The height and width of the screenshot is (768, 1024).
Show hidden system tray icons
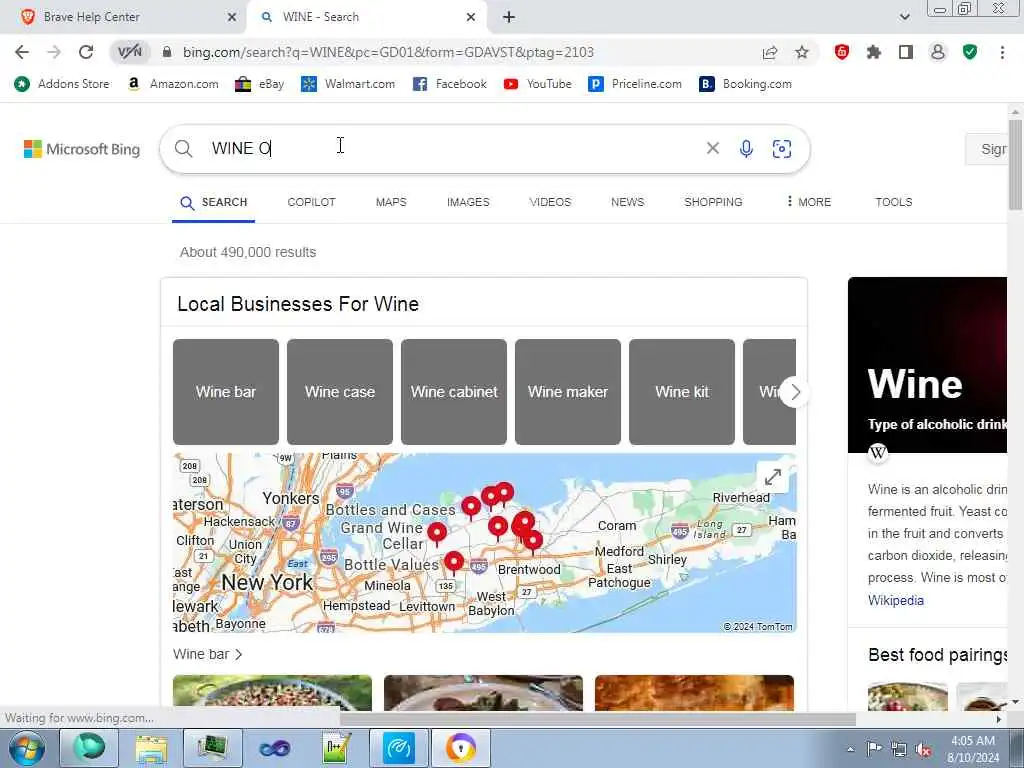850,749
